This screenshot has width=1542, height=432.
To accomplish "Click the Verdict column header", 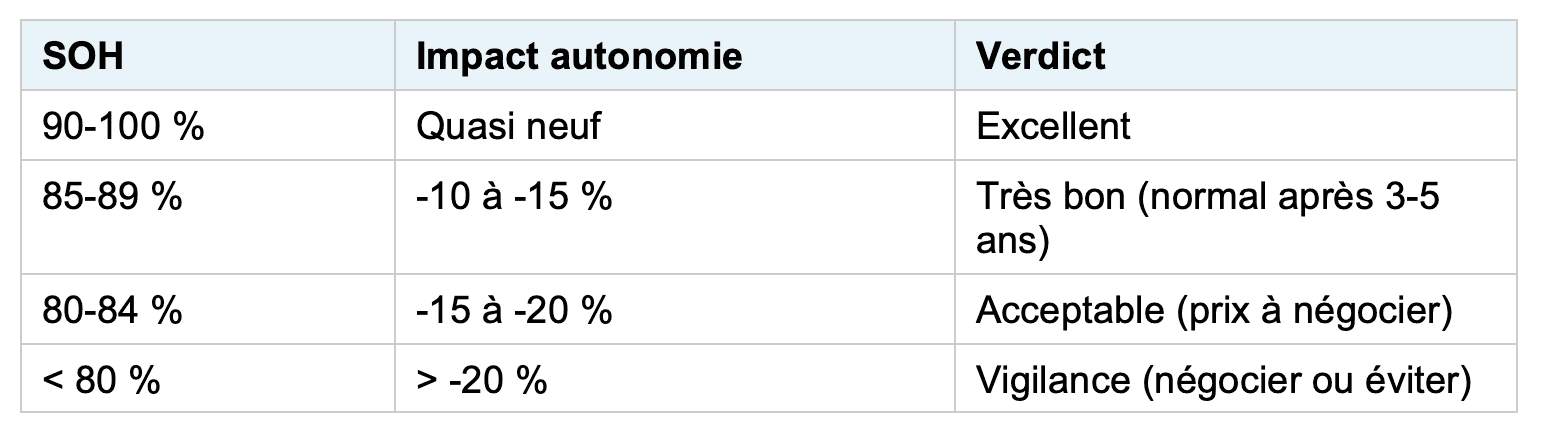I will pos(1041,57).
